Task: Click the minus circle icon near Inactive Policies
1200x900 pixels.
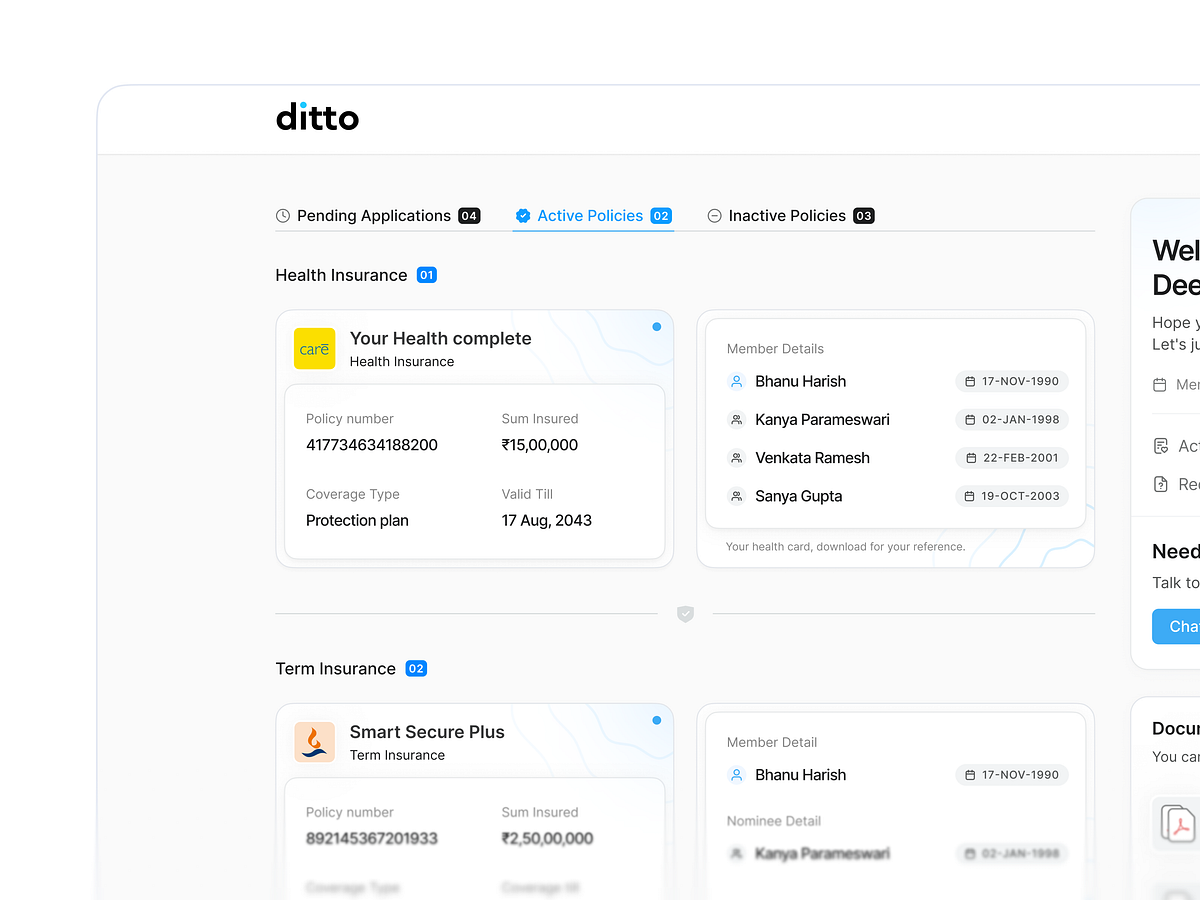Action: [x=714, y=215]
